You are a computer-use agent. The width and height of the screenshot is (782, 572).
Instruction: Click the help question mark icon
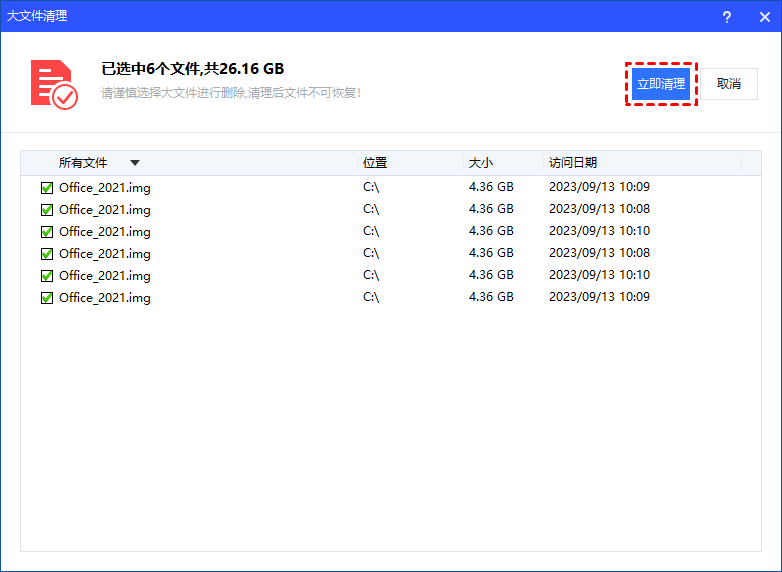click(727, 16)
